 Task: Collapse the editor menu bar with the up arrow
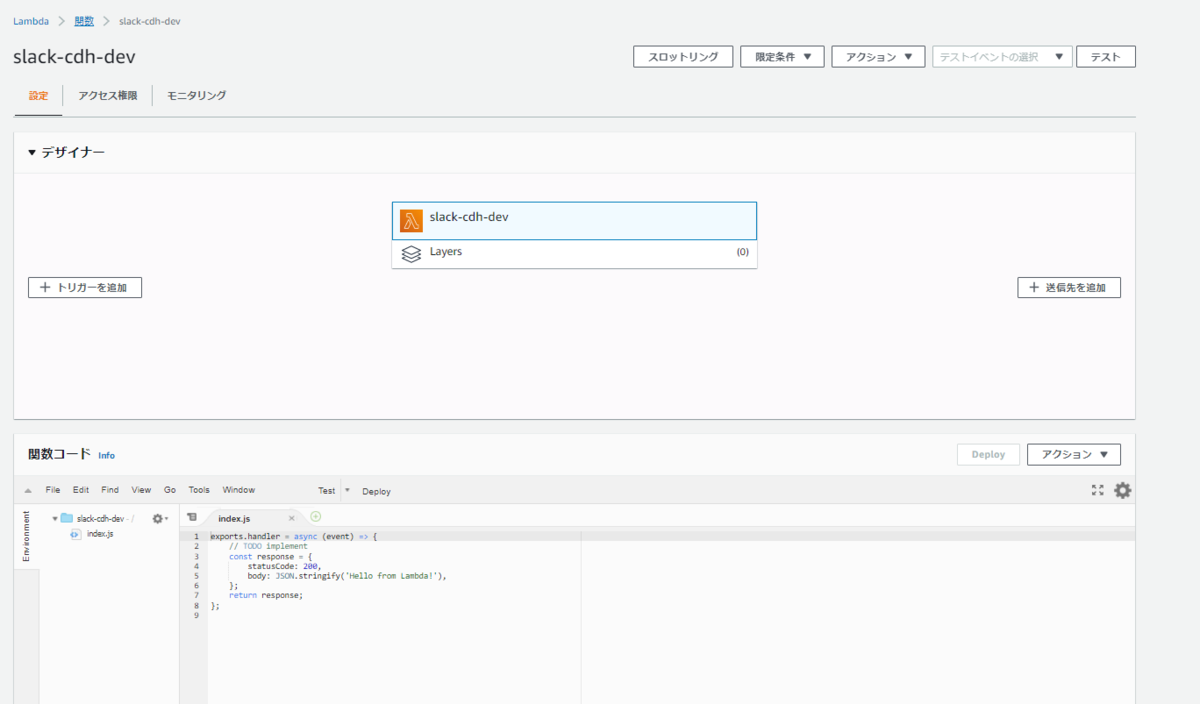click(x=28, y=491)
